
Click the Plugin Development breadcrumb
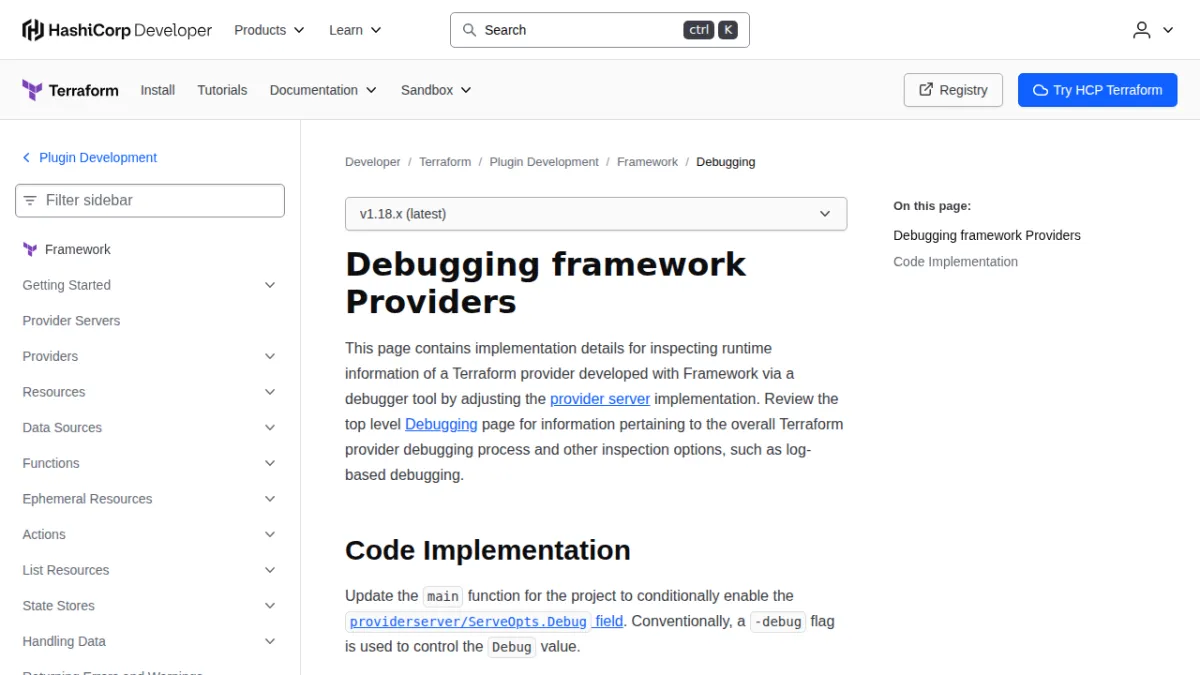544,162
